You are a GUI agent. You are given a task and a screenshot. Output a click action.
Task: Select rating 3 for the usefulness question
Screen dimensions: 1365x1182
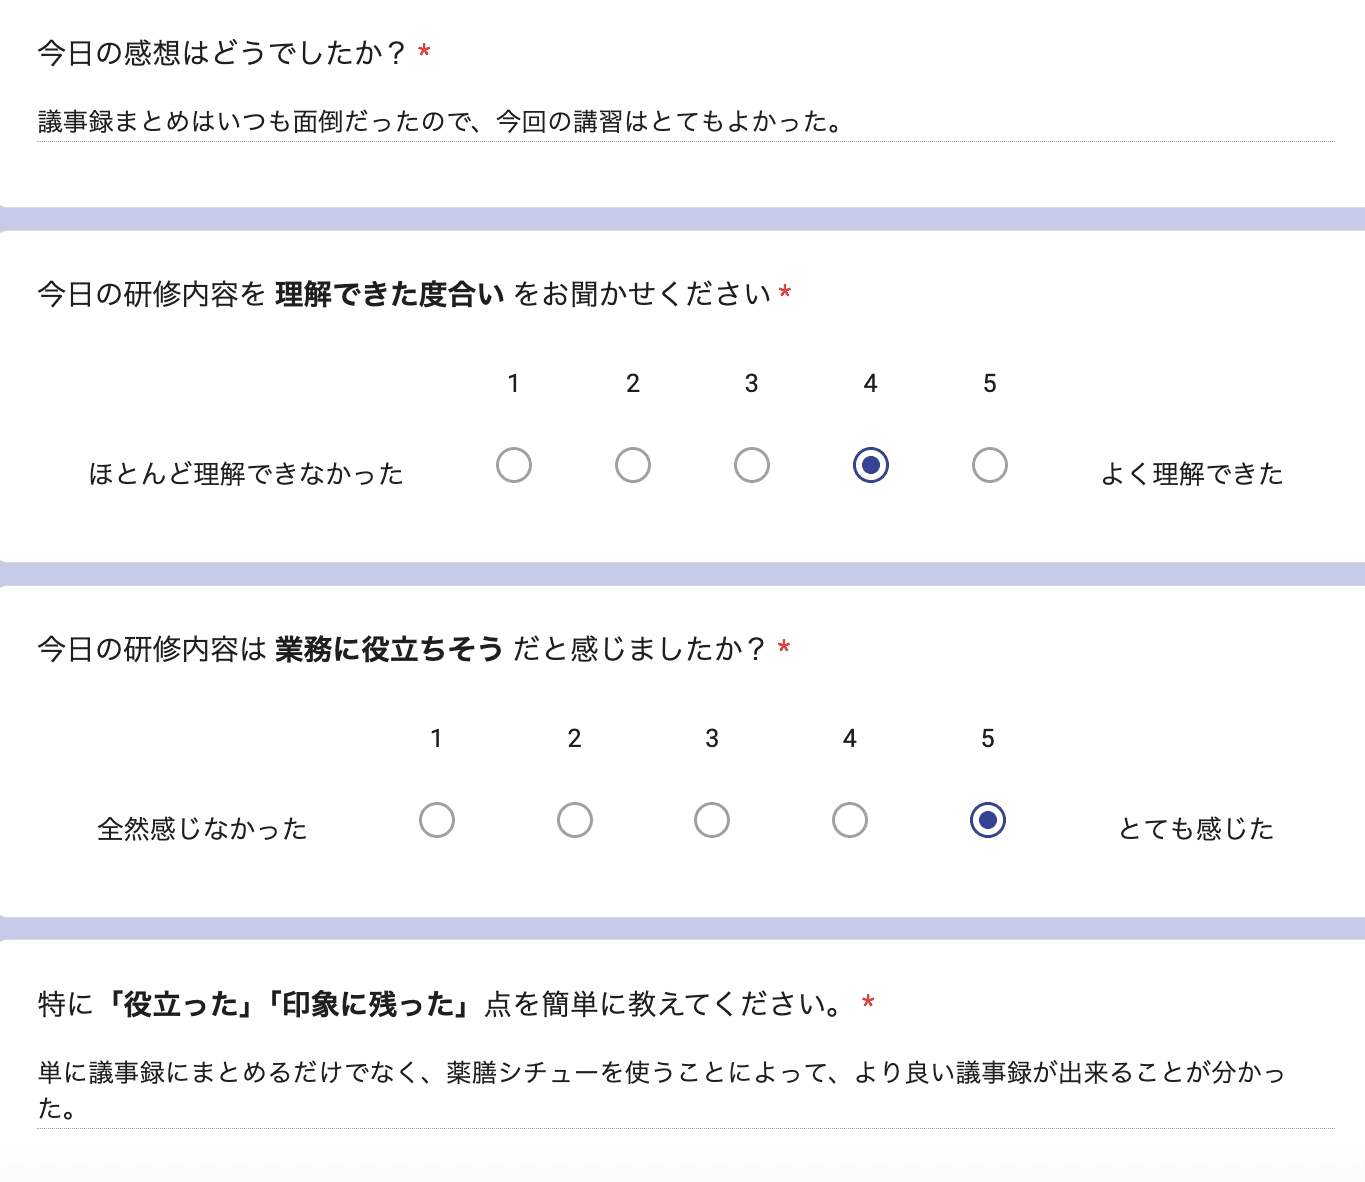(x=711, y=820)
